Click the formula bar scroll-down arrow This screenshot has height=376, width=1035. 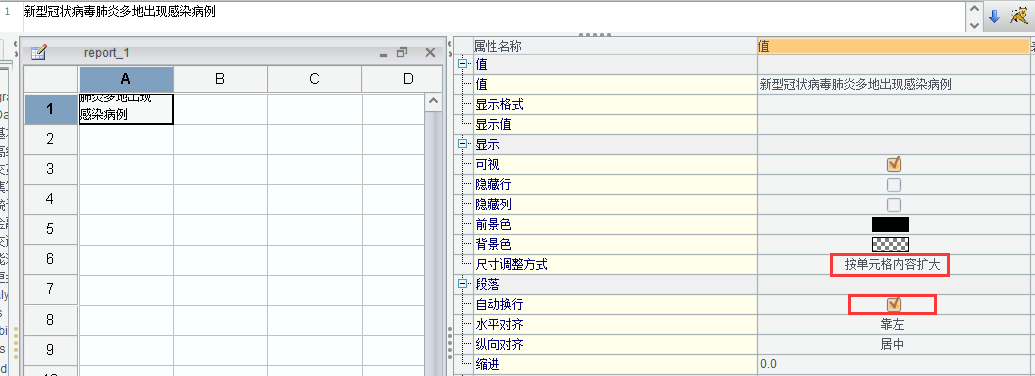974,24
